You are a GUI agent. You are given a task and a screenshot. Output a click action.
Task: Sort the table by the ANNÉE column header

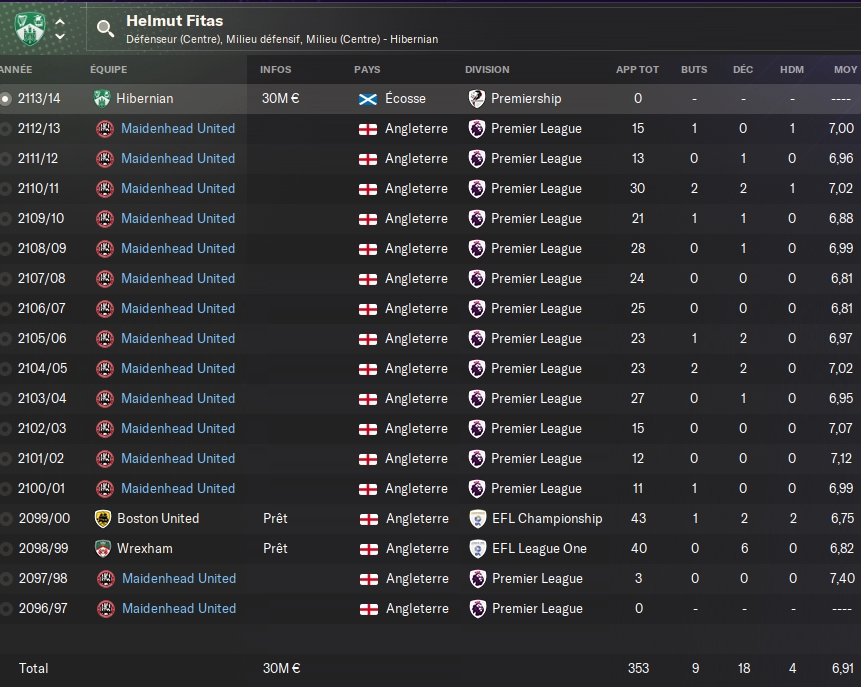[17, 69]
